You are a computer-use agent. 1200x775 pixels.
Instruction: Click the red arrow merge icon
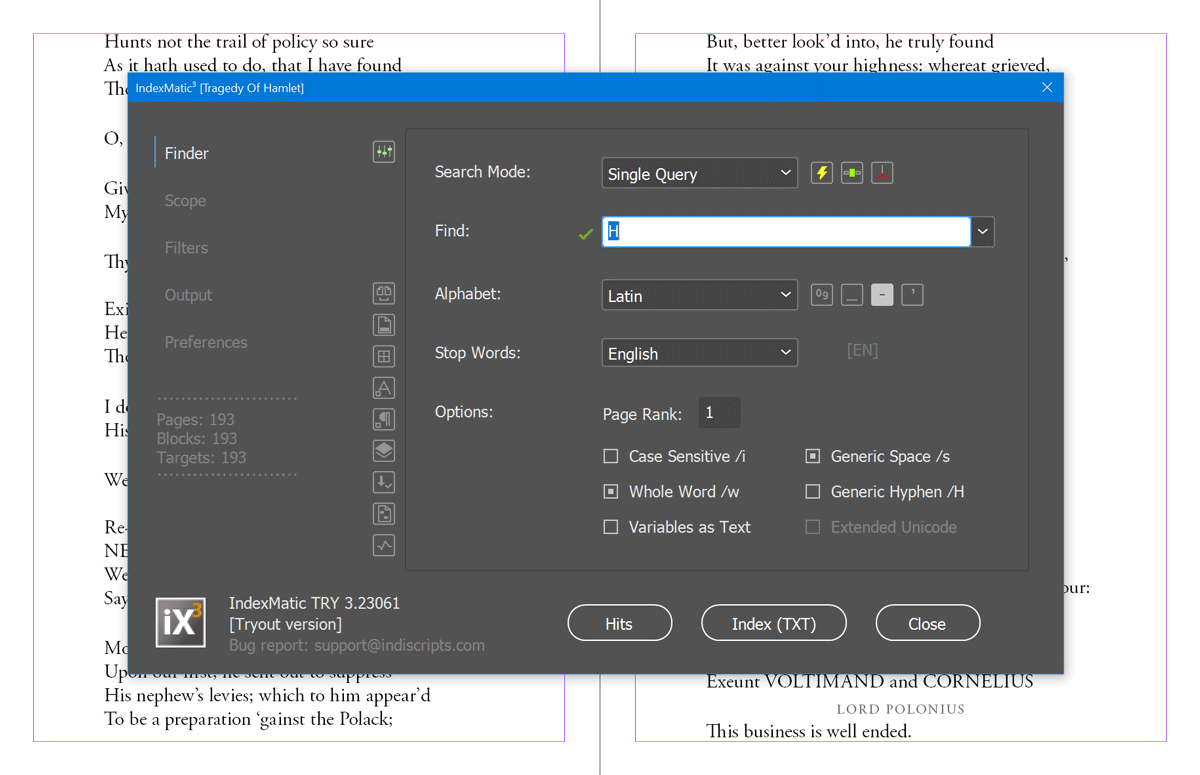(x=882, y=173)
